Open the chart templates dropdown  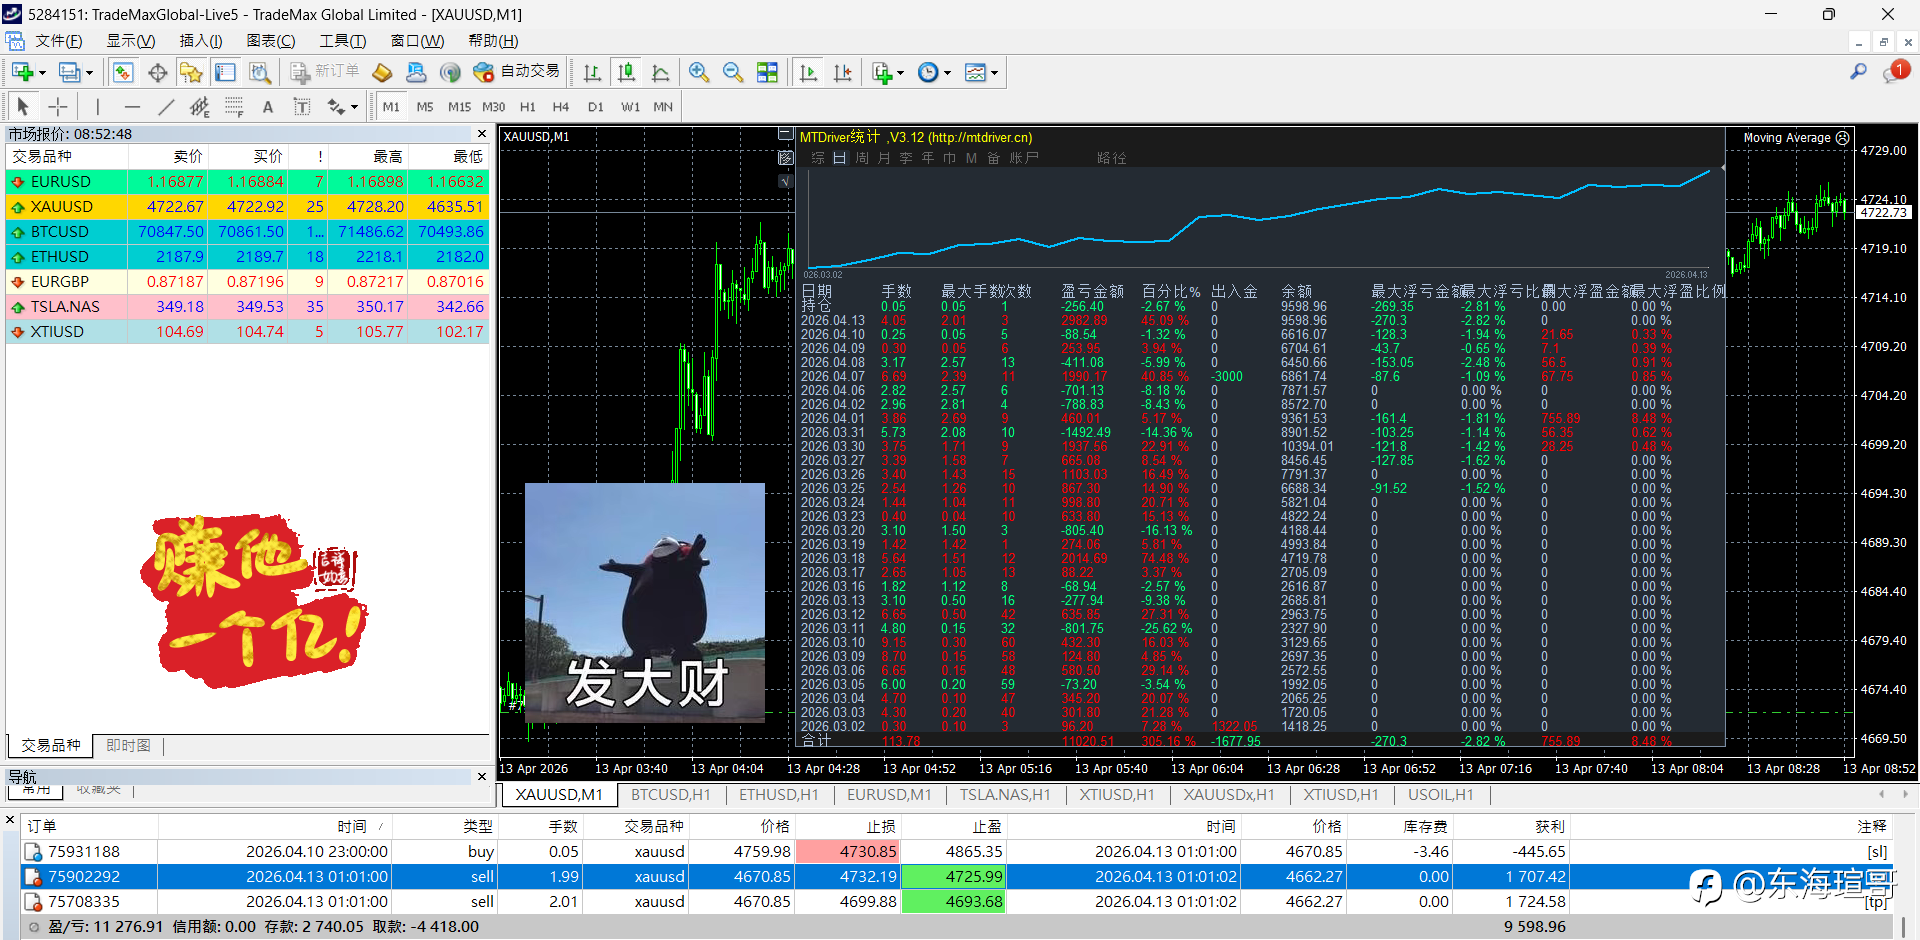[994, 73]
